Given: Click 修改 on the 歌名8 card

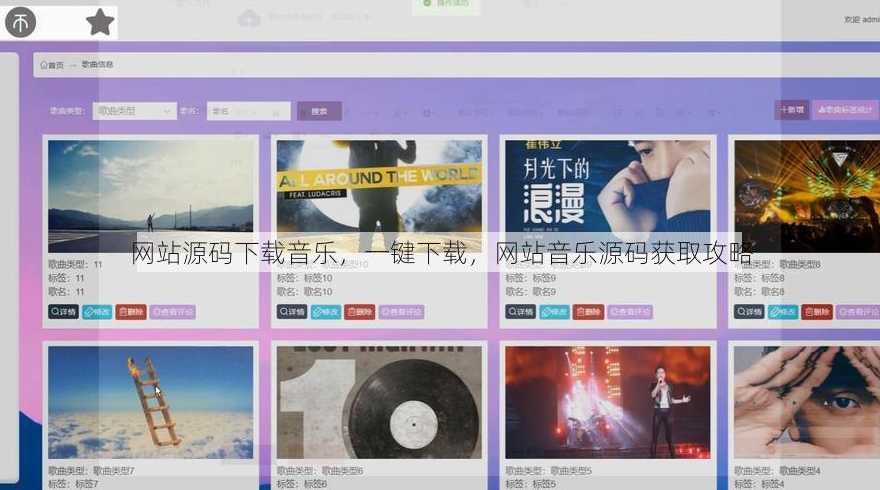Looking at the screenshot, I should (x=782, y=312).
